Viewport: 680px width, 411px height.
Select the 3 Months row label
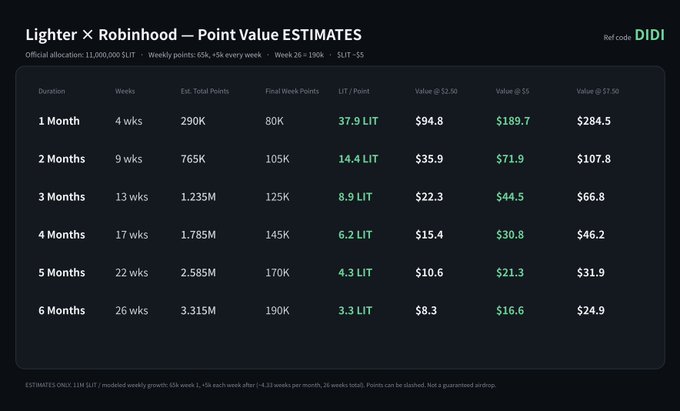pyautogui.click(x=62, y=197)
